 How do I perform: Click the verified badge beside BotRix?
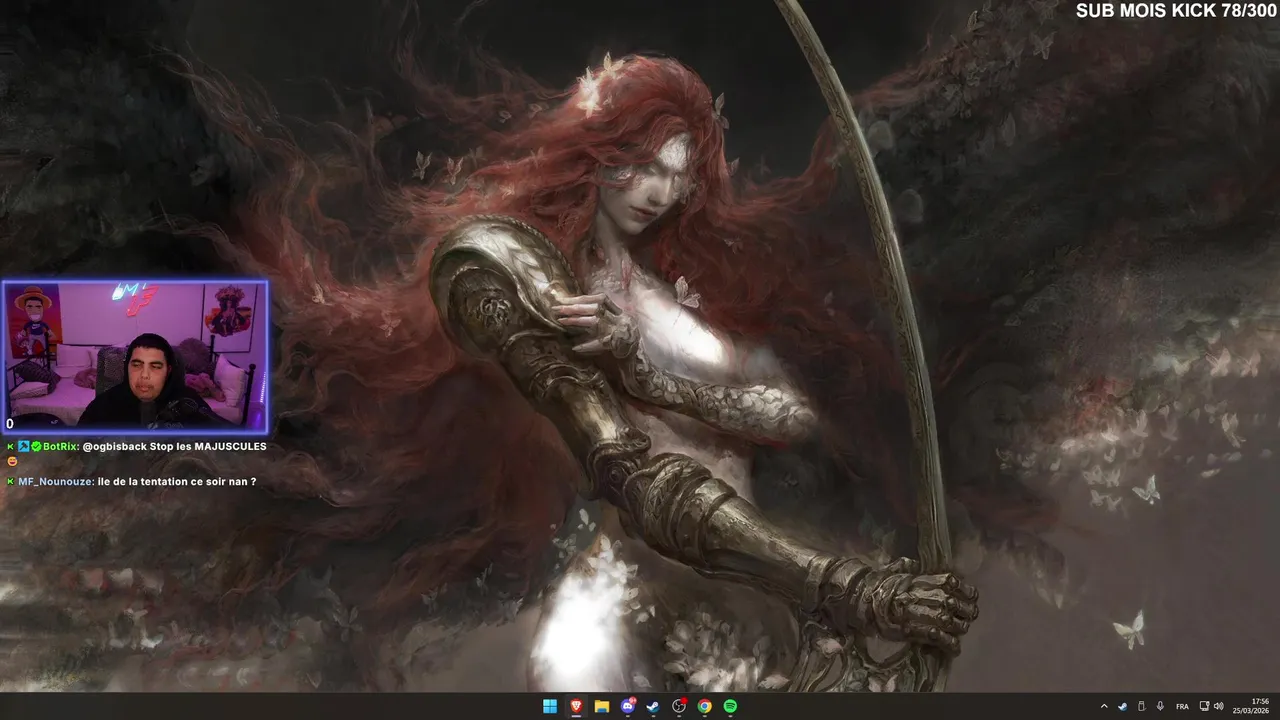[36, 446]
